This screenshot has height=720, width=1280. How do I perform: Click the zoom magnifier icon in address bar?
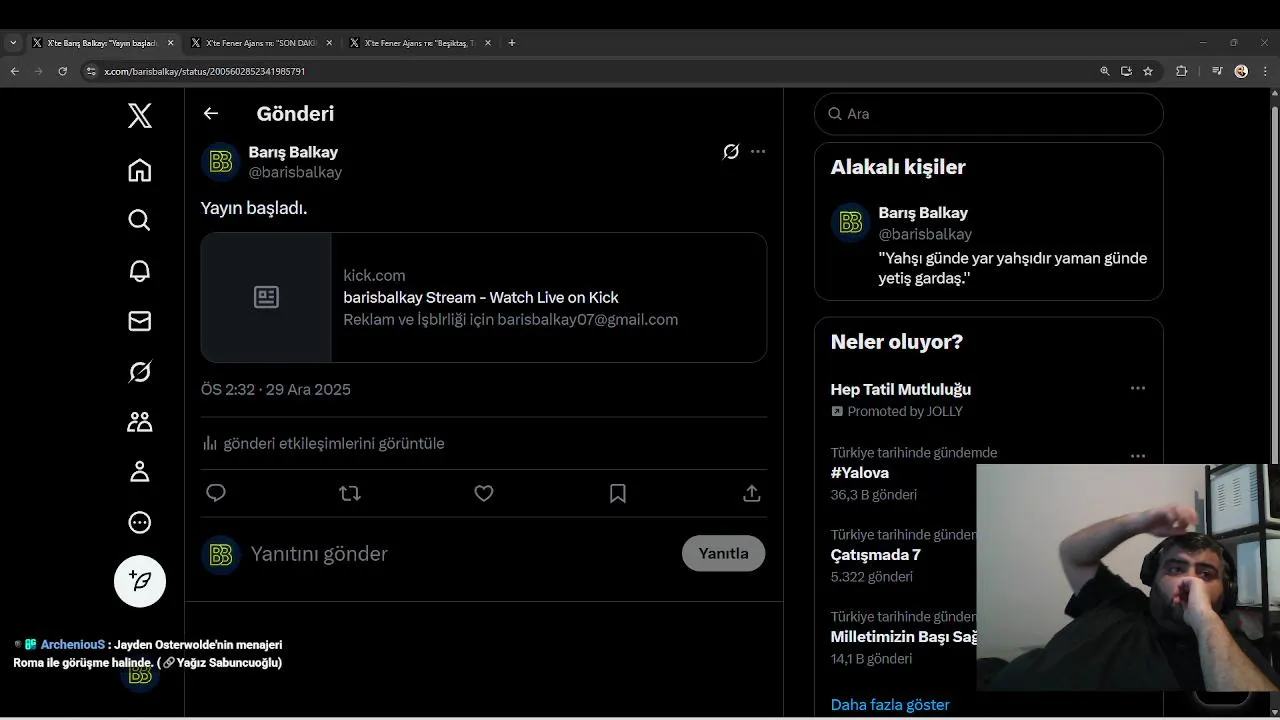[1105, 71]
